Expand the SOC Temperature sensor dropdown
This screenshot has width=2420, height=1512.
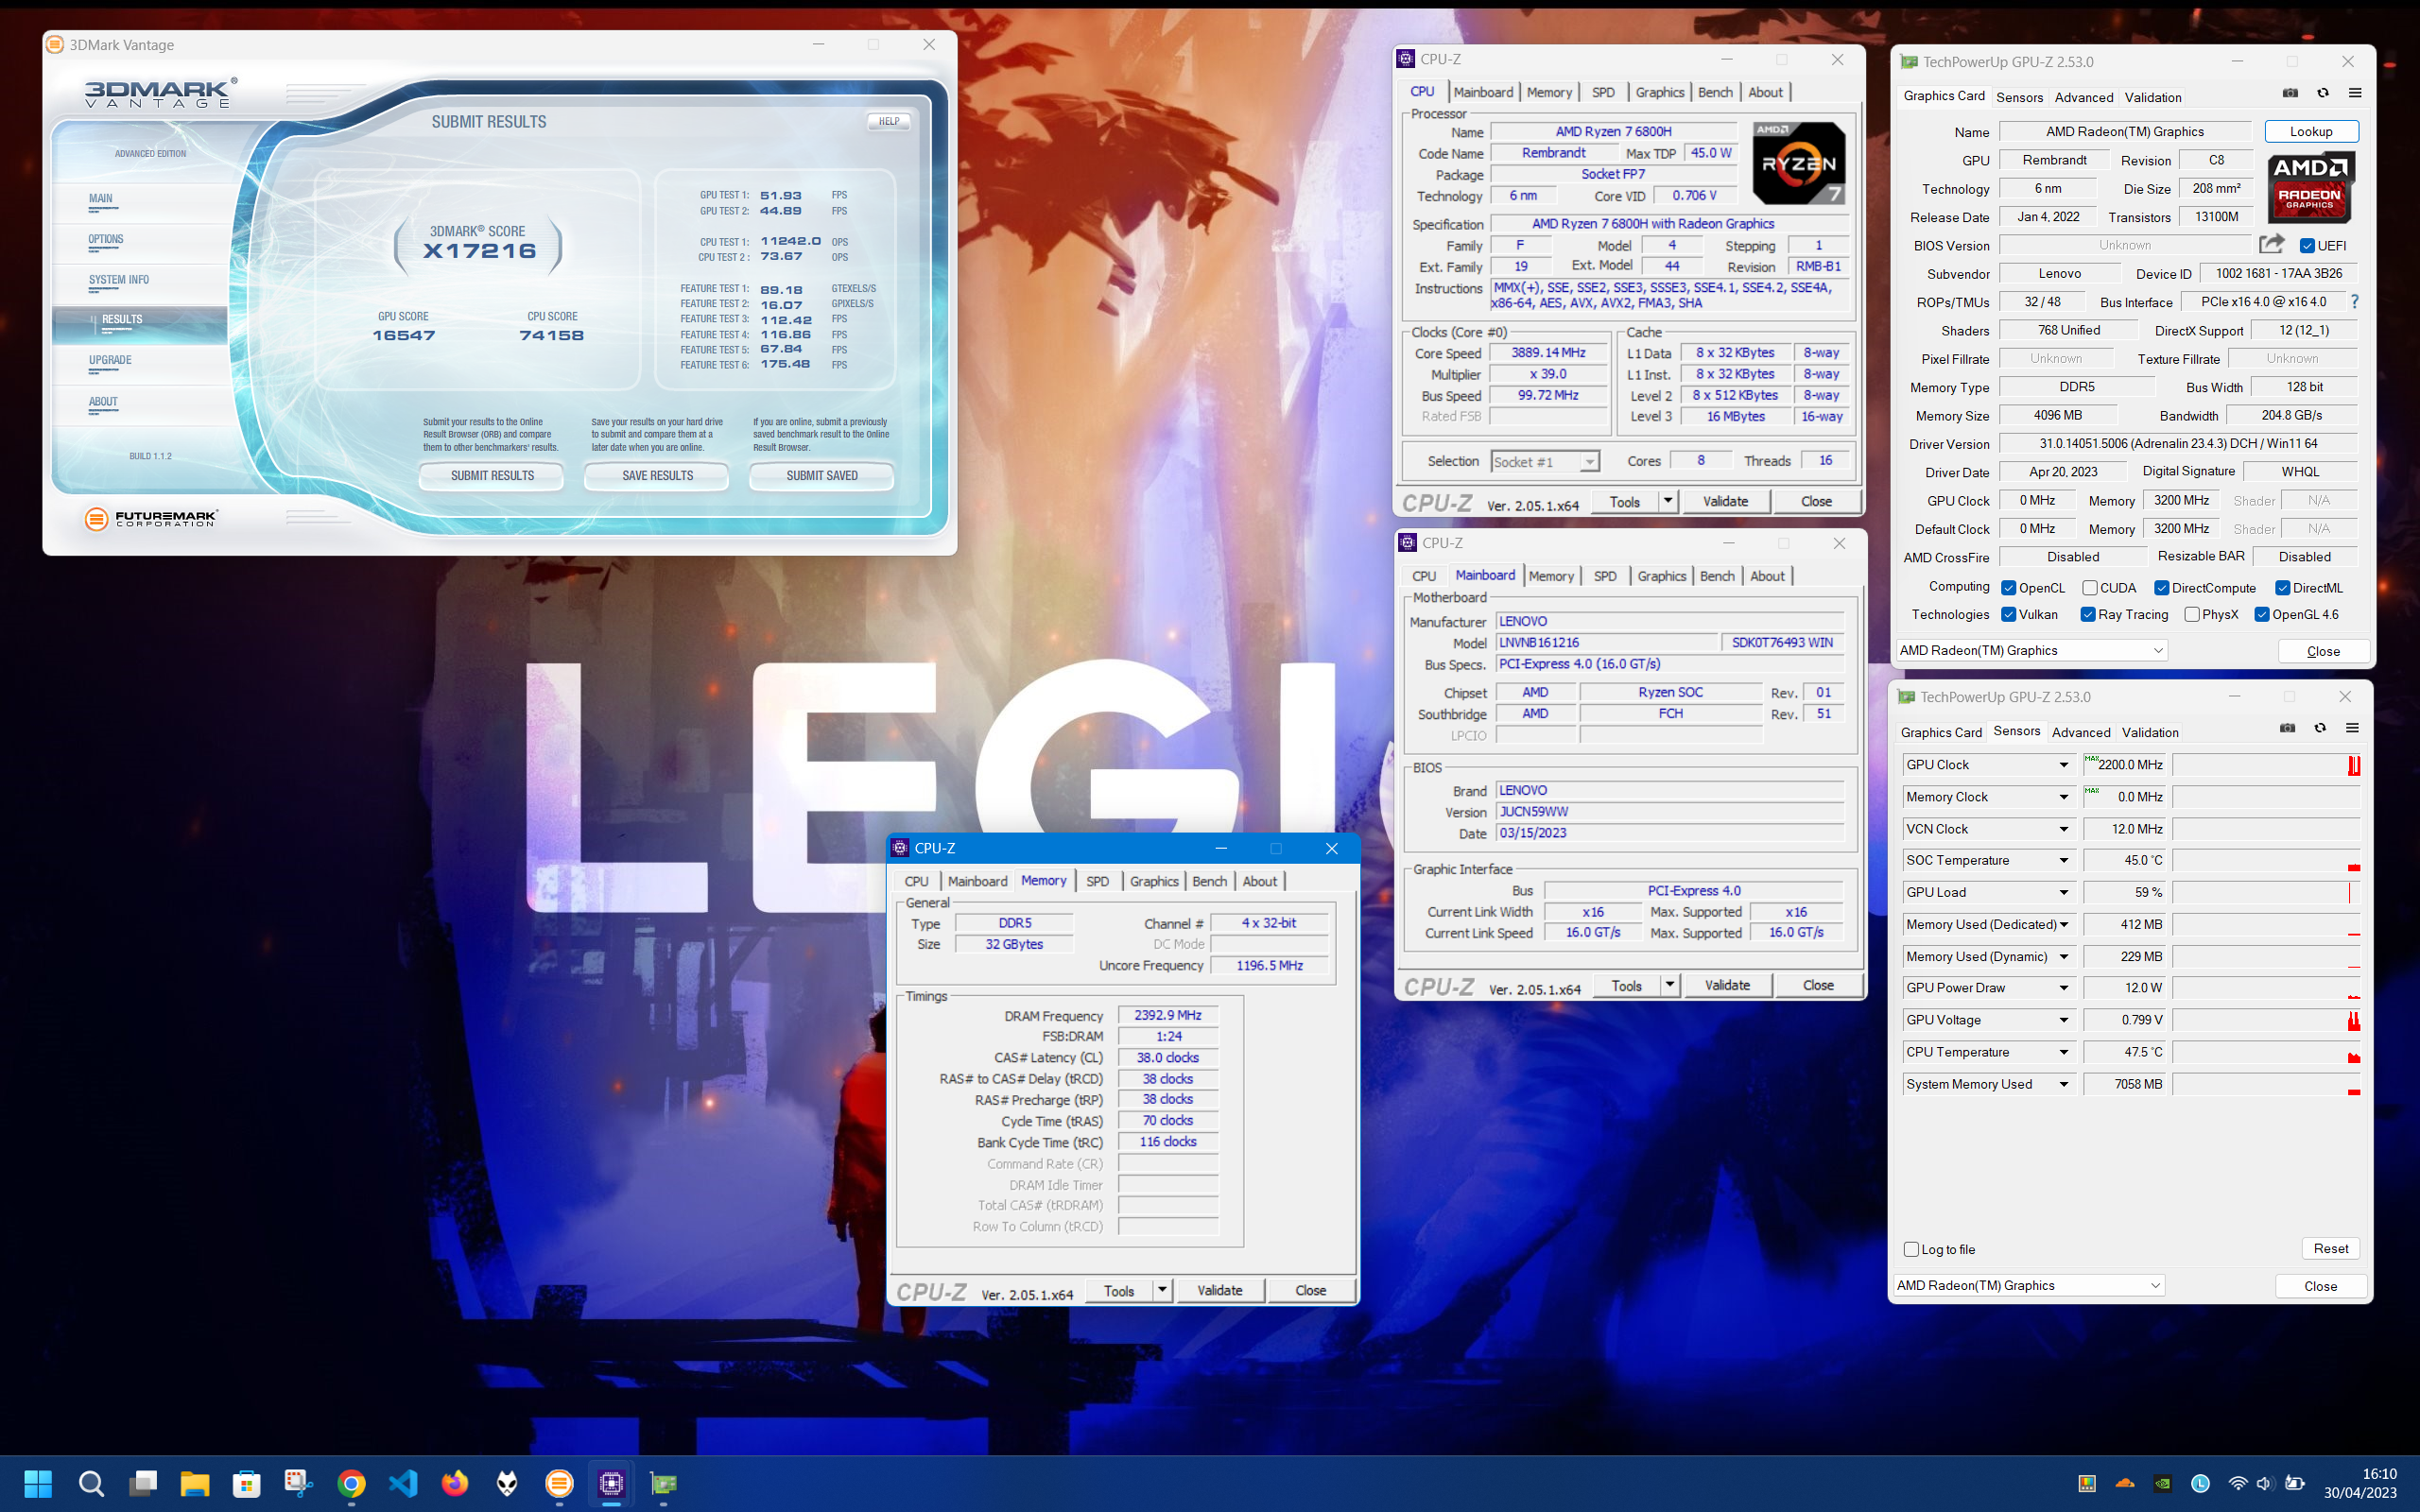[x=2063, y=860]
